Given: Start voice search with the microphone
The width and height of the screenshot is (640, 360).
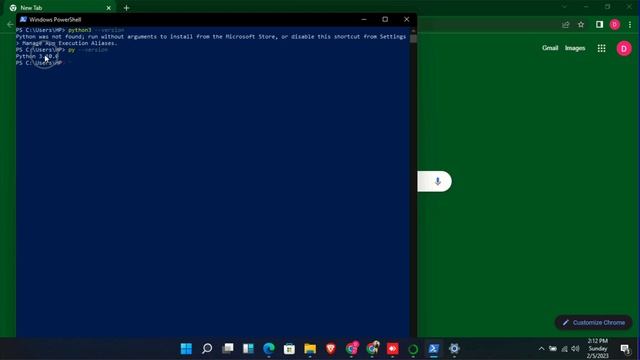Looking at the screenshot, I should pos(438,181).
